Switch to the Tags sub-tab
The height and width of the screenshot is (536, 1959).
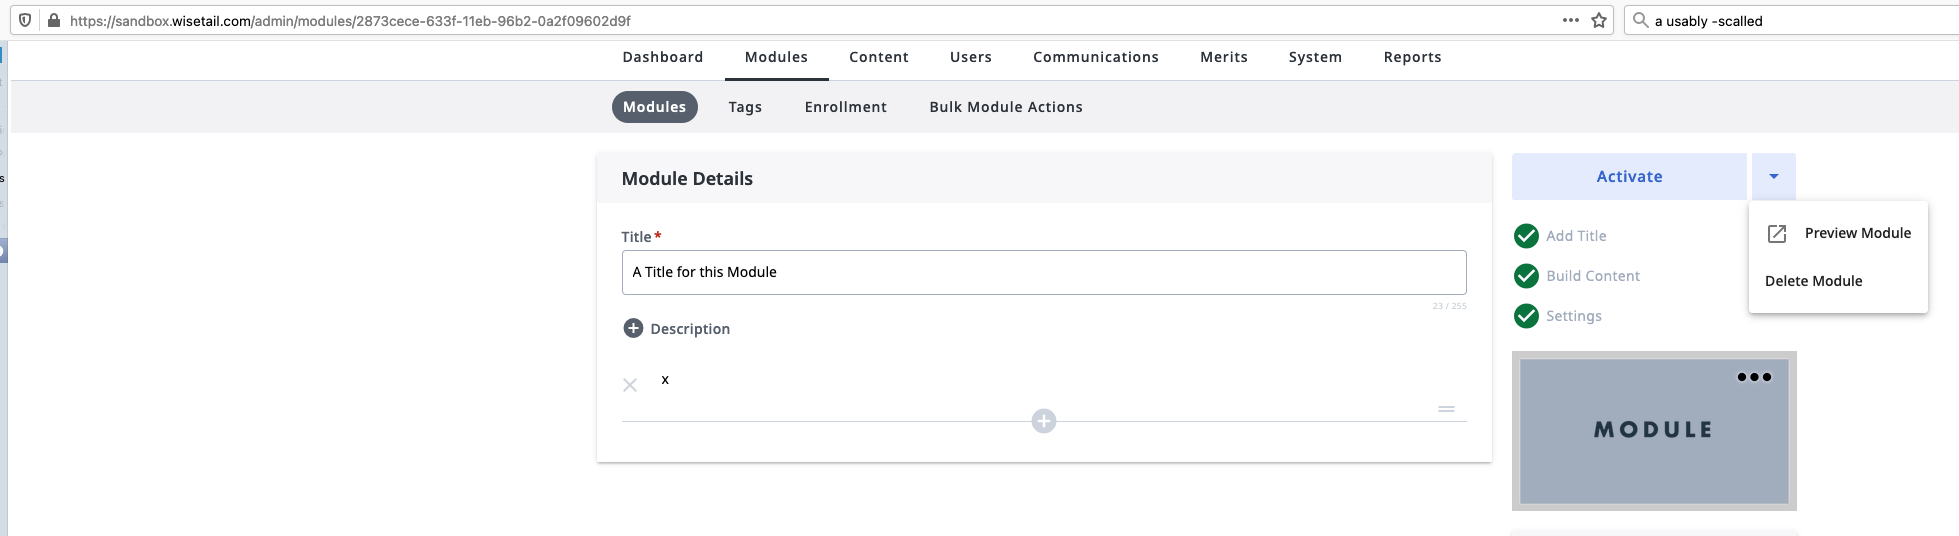745,107
